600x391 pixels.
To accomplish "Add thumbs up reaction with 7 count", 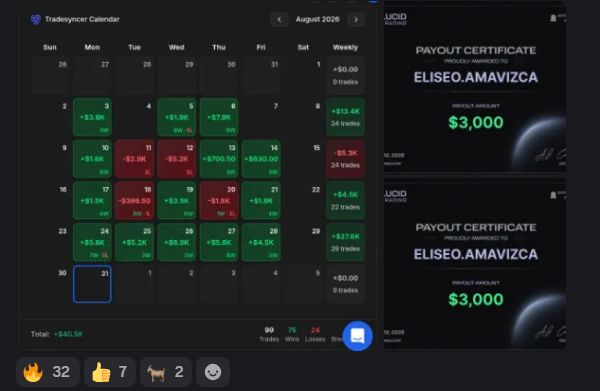I will [110, 372].
